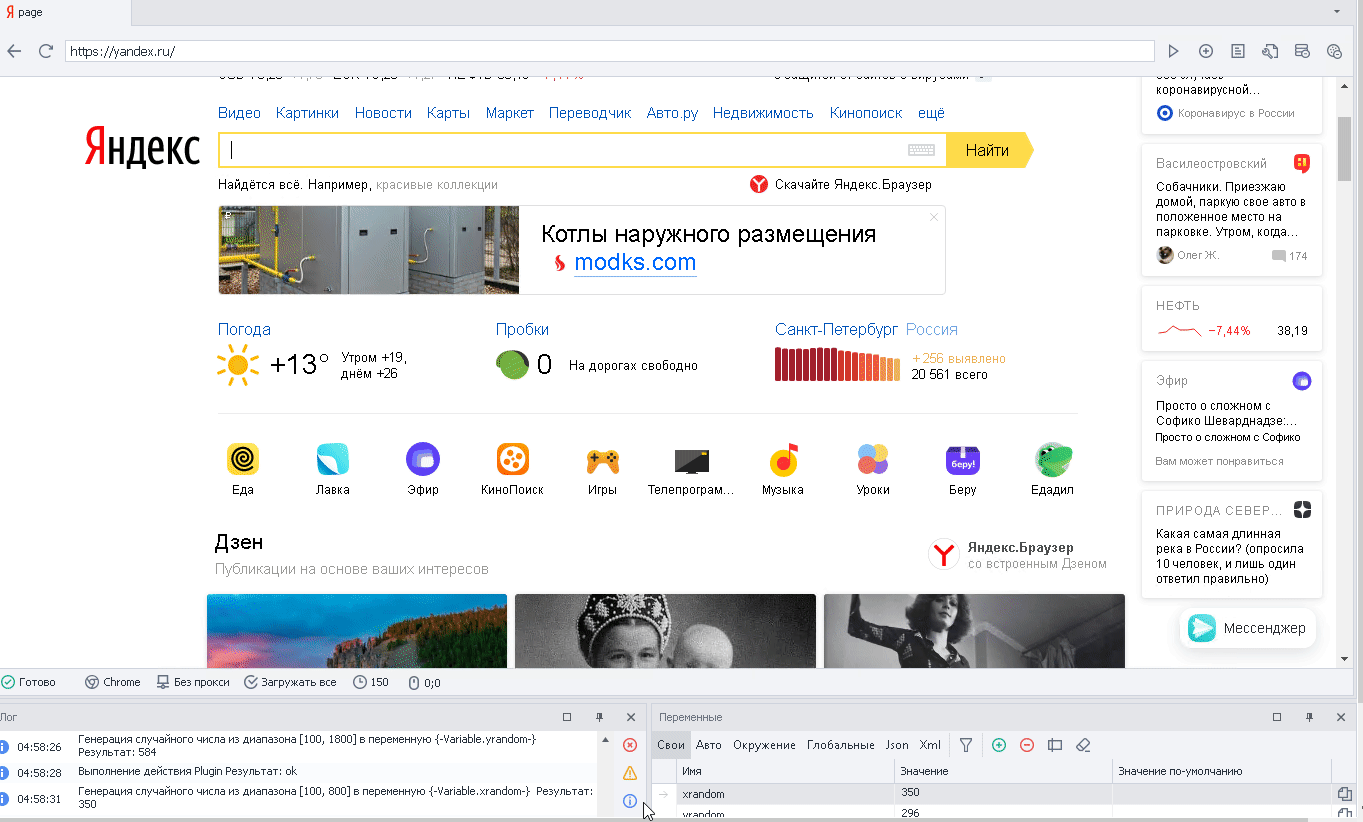Click the Яндекс logo

click(142, 147)
